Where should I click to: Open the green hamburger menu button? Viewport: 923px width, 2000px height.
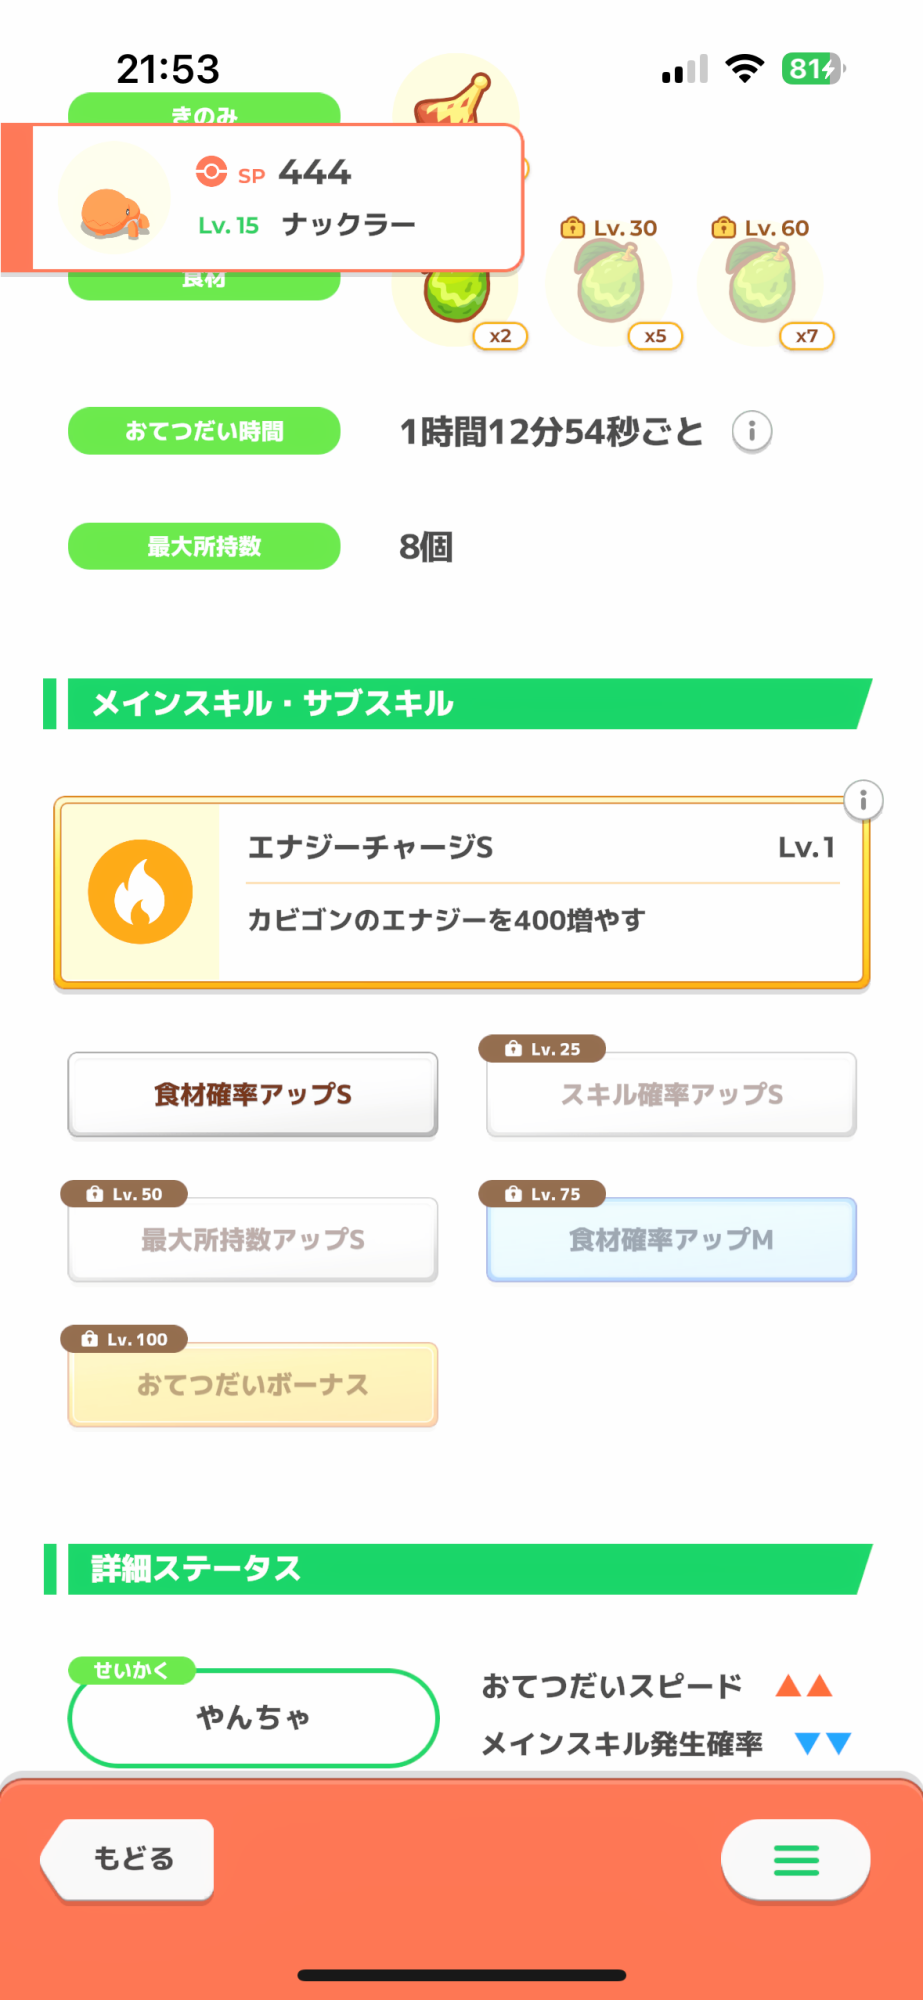pos(796,1859)
